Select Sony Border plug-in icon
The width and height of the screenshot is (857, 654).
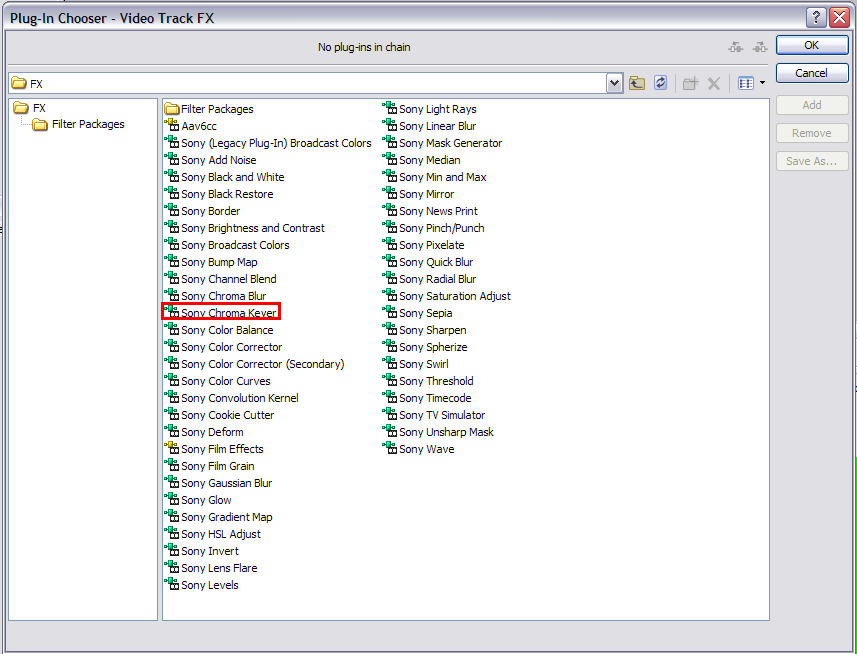172,210
